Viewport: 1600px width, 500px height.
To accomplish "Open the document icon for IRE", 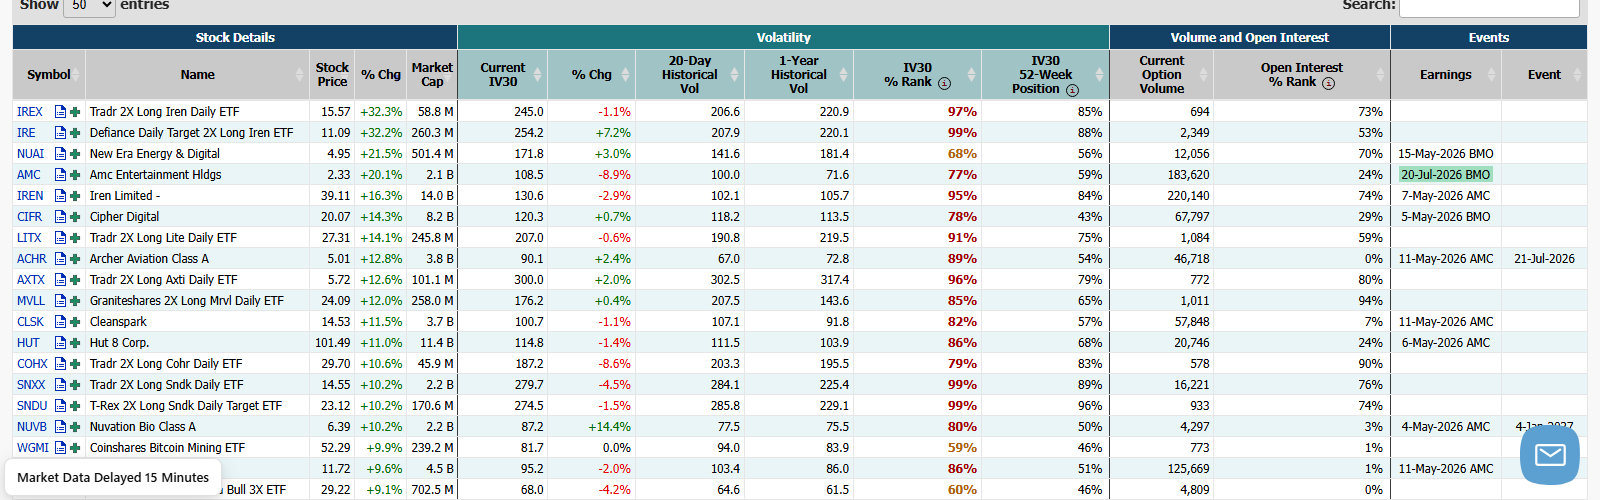I will [60, 133].
